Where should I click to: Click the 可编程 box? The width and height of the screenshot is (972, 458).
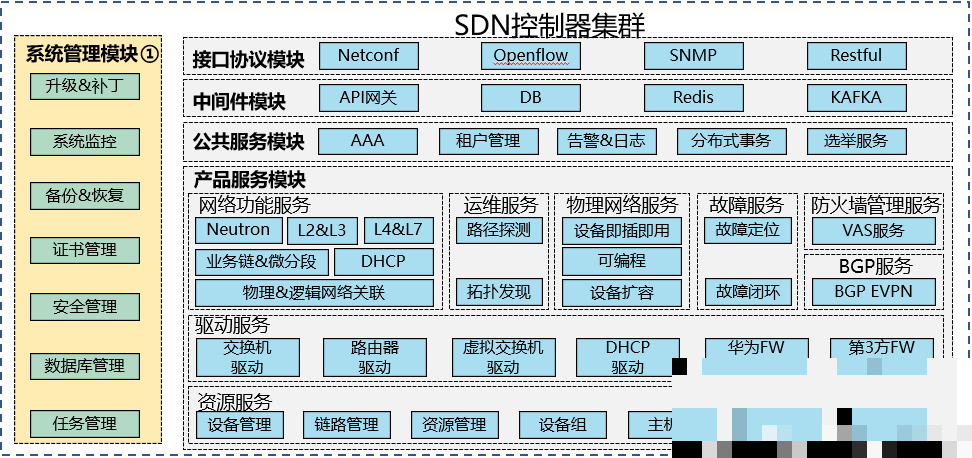coord(622,262)
